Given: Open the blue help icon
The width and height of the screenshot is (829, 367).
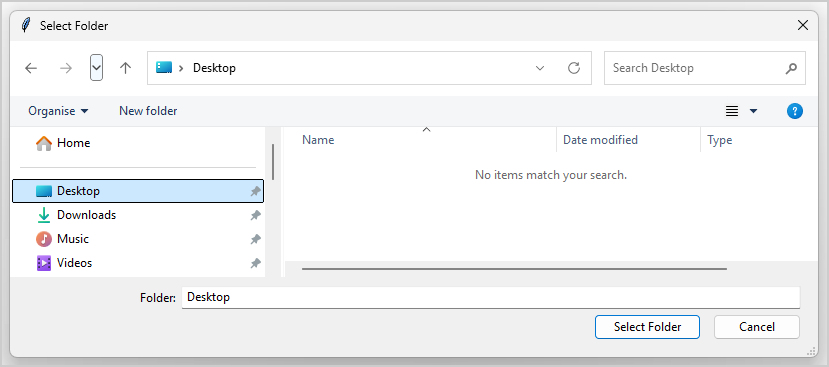Looking at the screenshot, I should (x=795, y=111).
